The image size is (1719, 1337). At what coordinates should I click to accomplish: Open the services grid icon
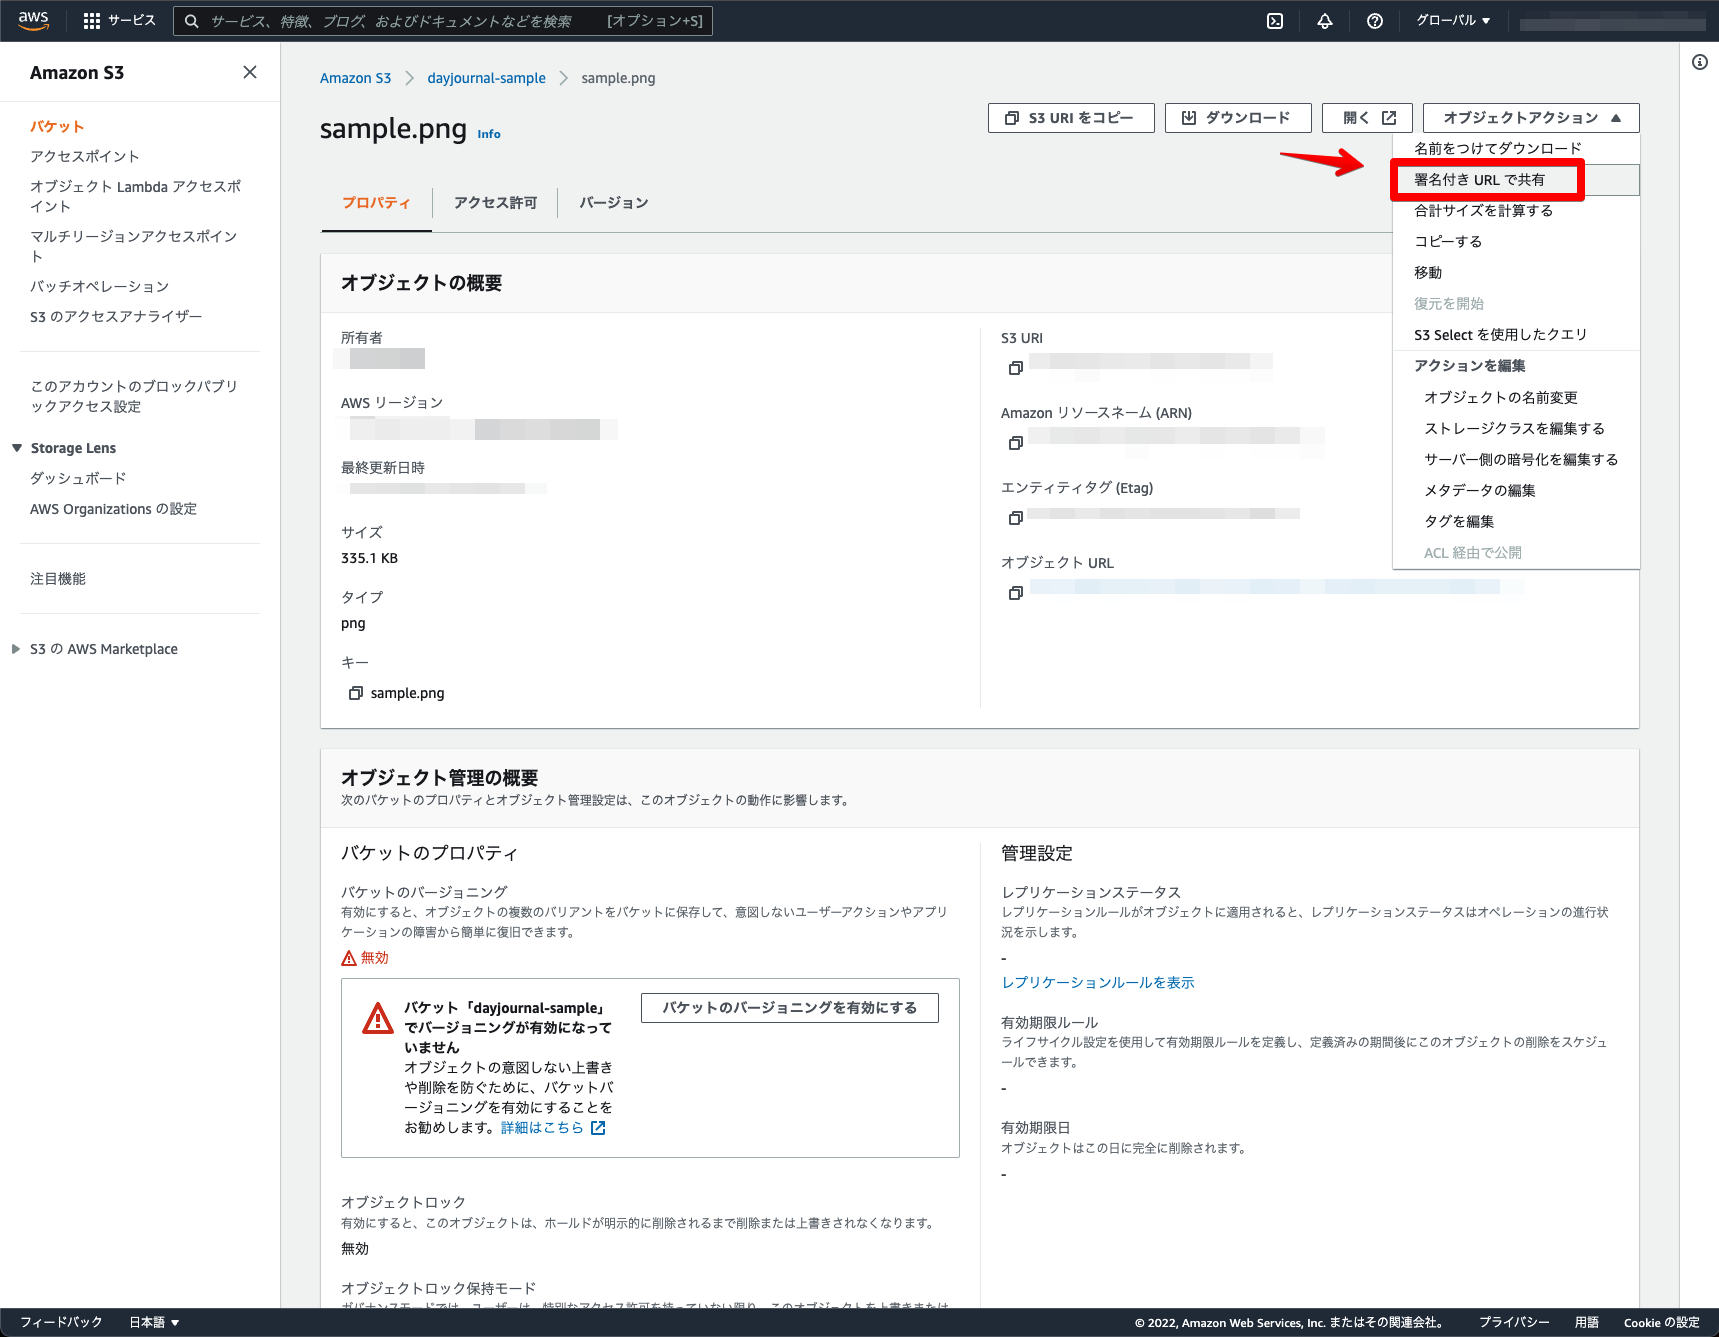pyautogui.click(x=92, y=21)
